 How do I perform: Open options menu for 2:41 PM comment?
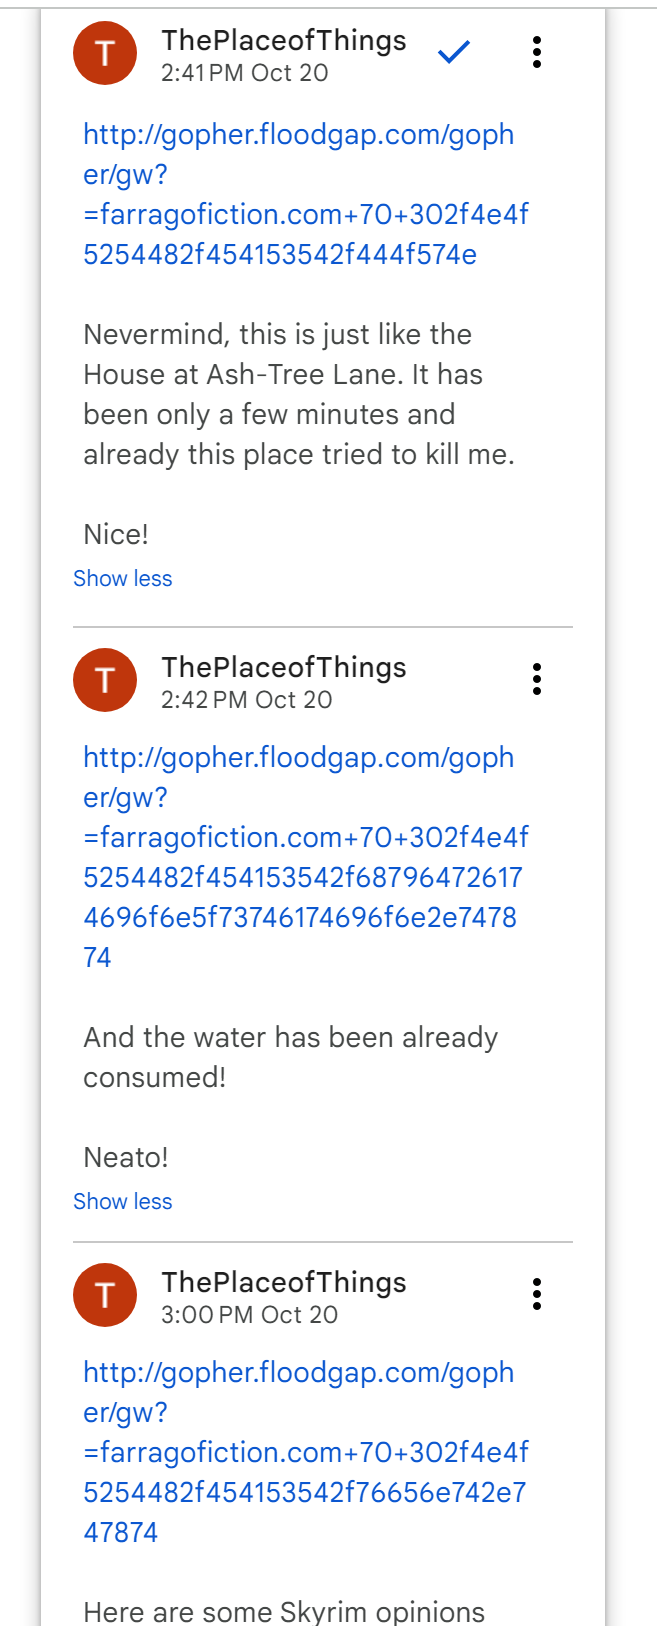point(537,52)
